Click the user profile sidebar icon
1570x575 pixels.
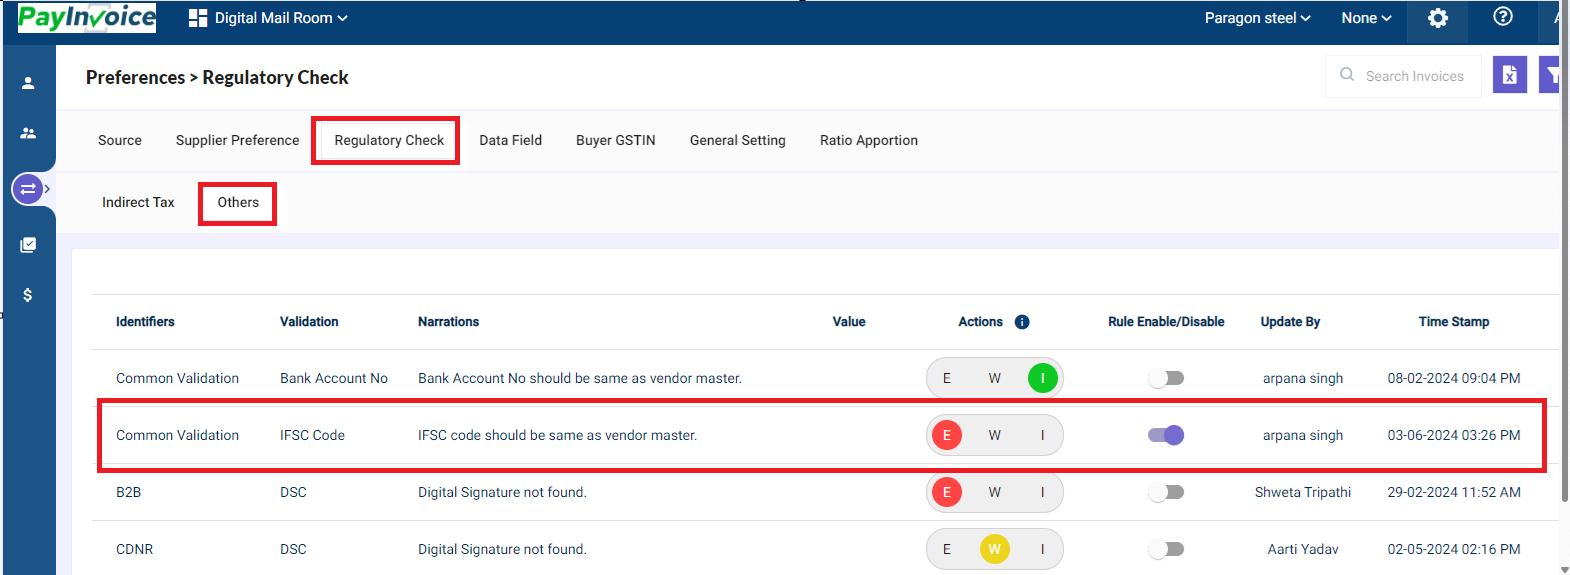click(28, 83)
